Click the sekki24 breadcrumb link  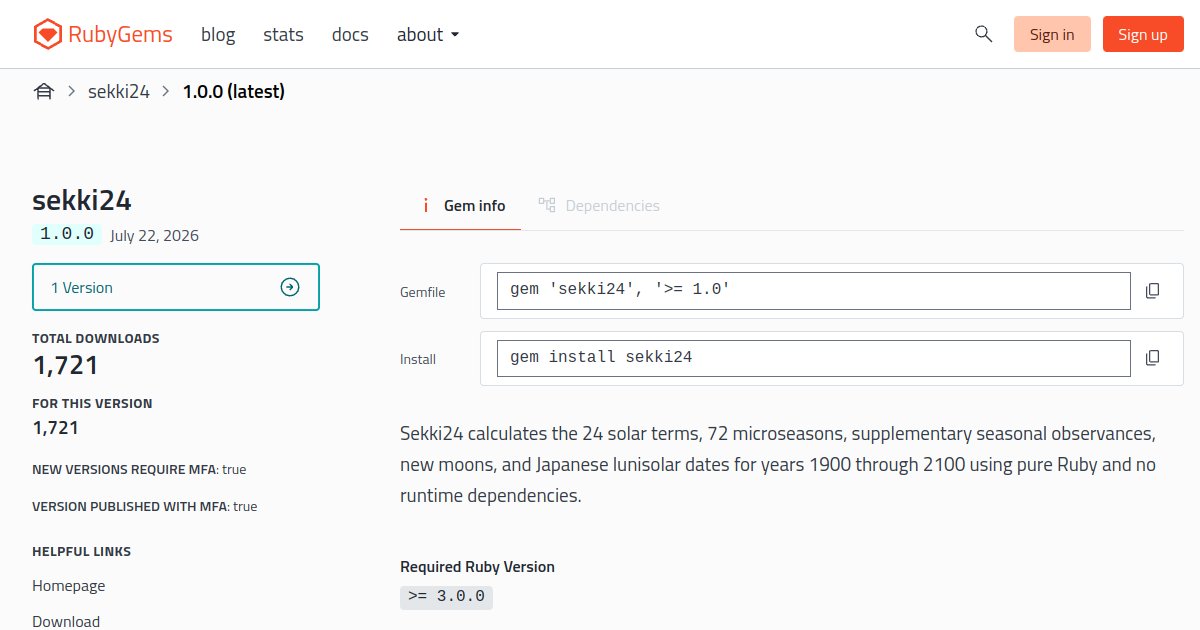pos(119,92)
